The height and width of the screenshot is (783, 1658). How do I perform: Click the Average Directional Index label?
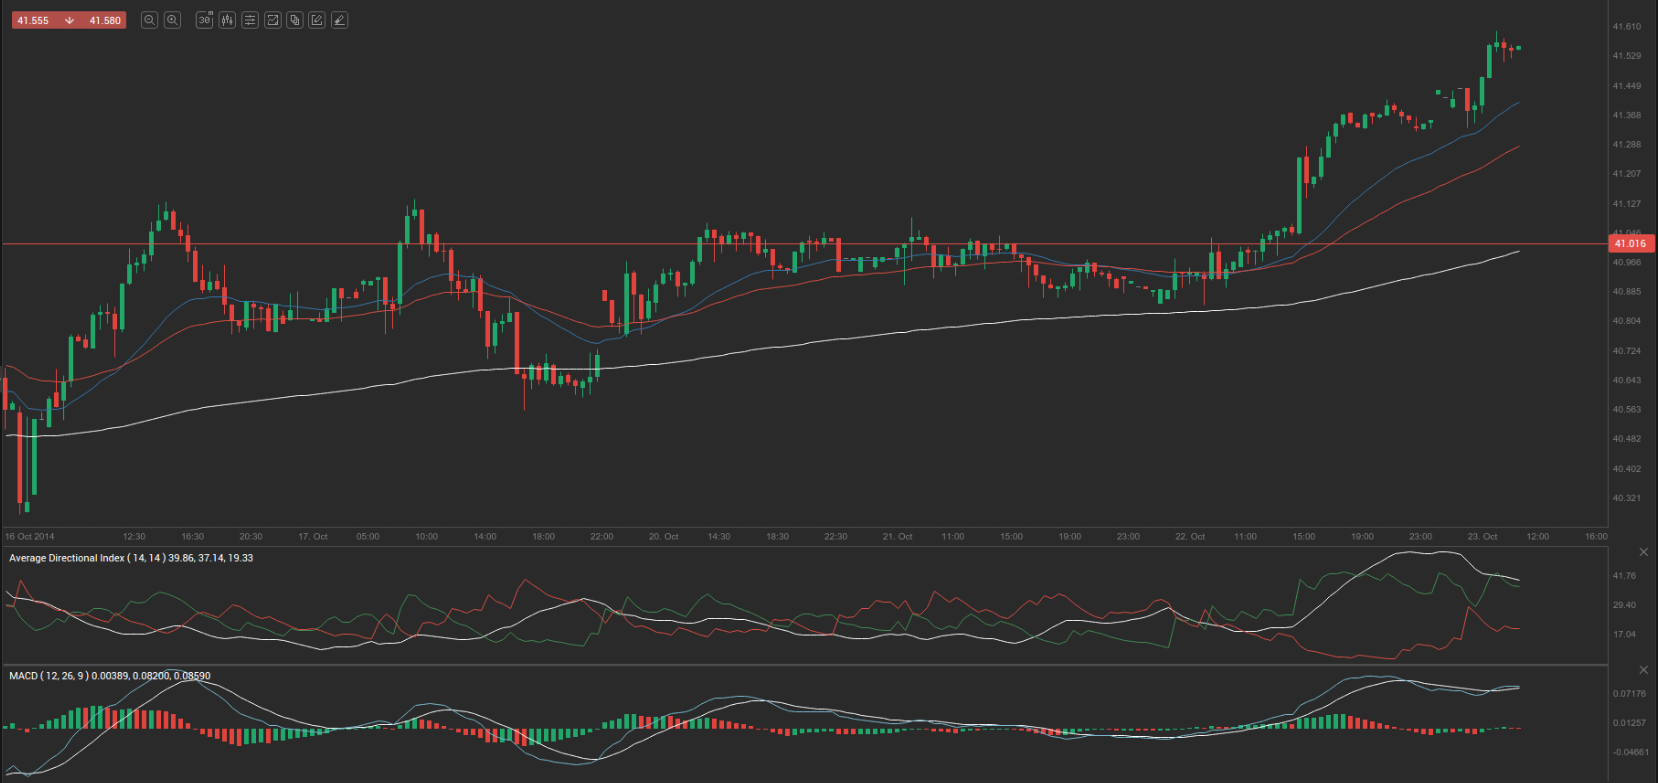click(67, 558)
